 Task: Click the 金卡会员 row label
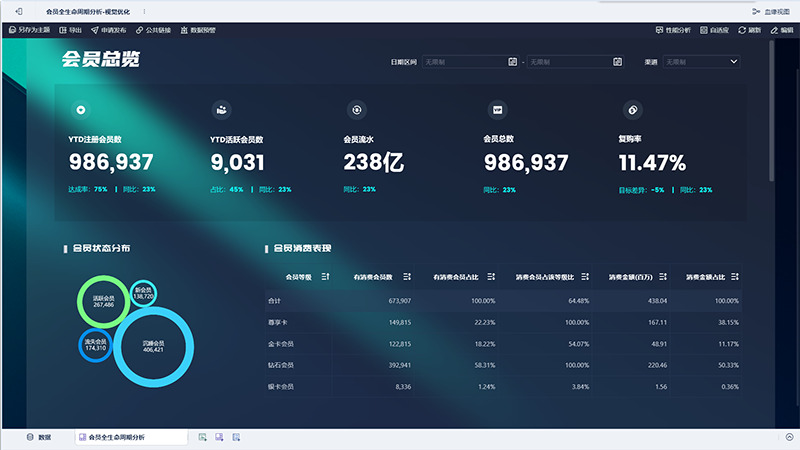pyautogui.click(x=281, y=344)
